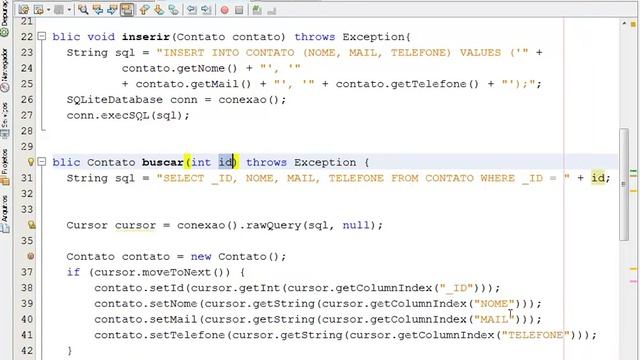Click 'contato.getTelefone()' on line 25

(407, 84)
